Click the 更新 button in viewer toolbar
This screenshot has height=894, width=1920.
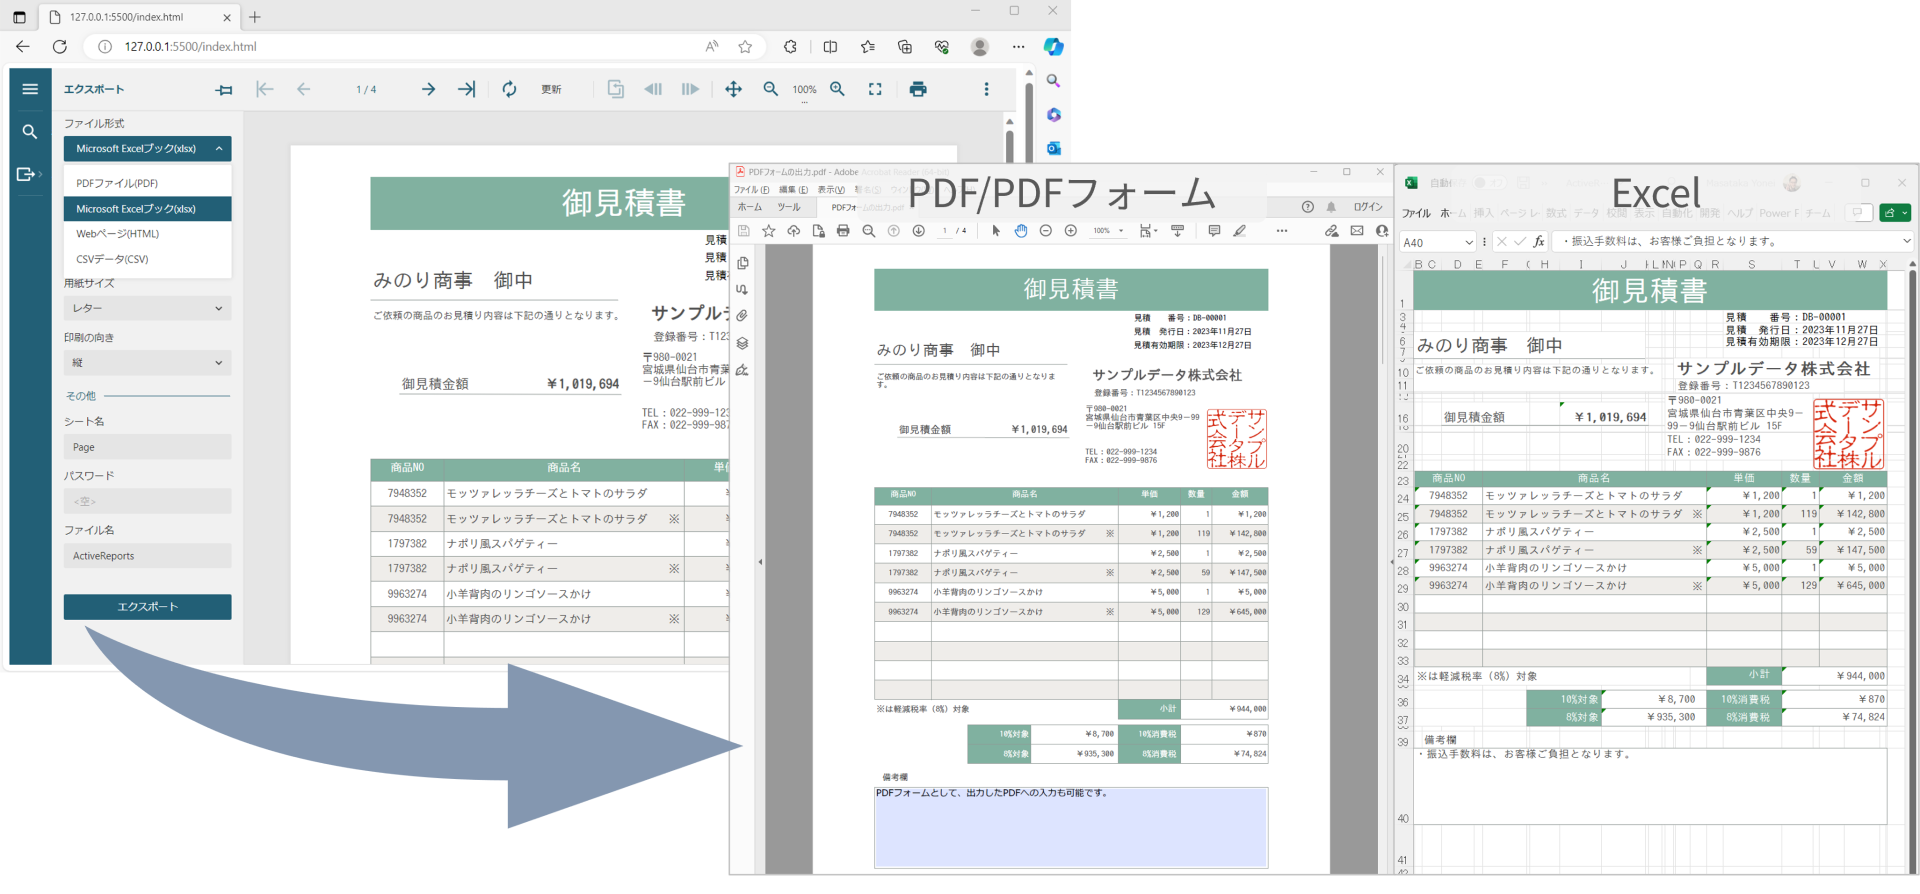(x=551, y=90)
